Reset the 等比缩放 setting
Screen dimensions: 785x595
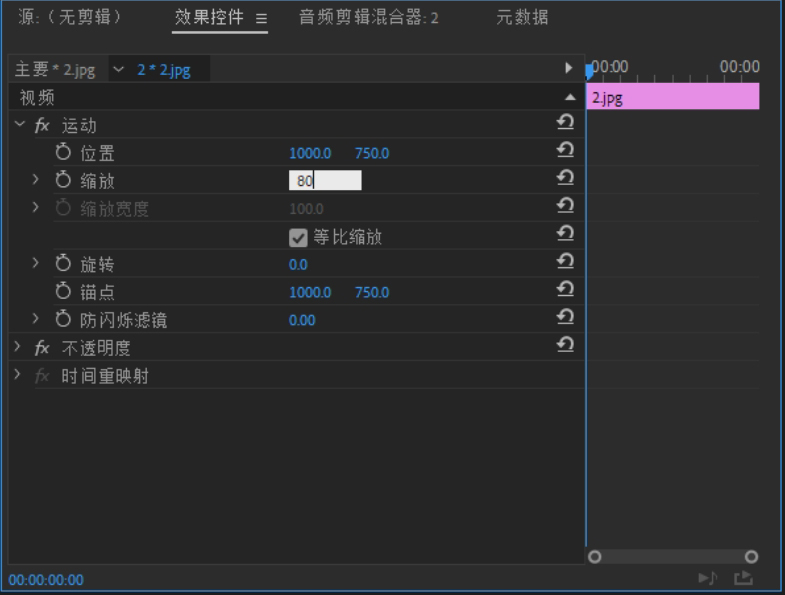pyautogui.click(x=565, y=233)
